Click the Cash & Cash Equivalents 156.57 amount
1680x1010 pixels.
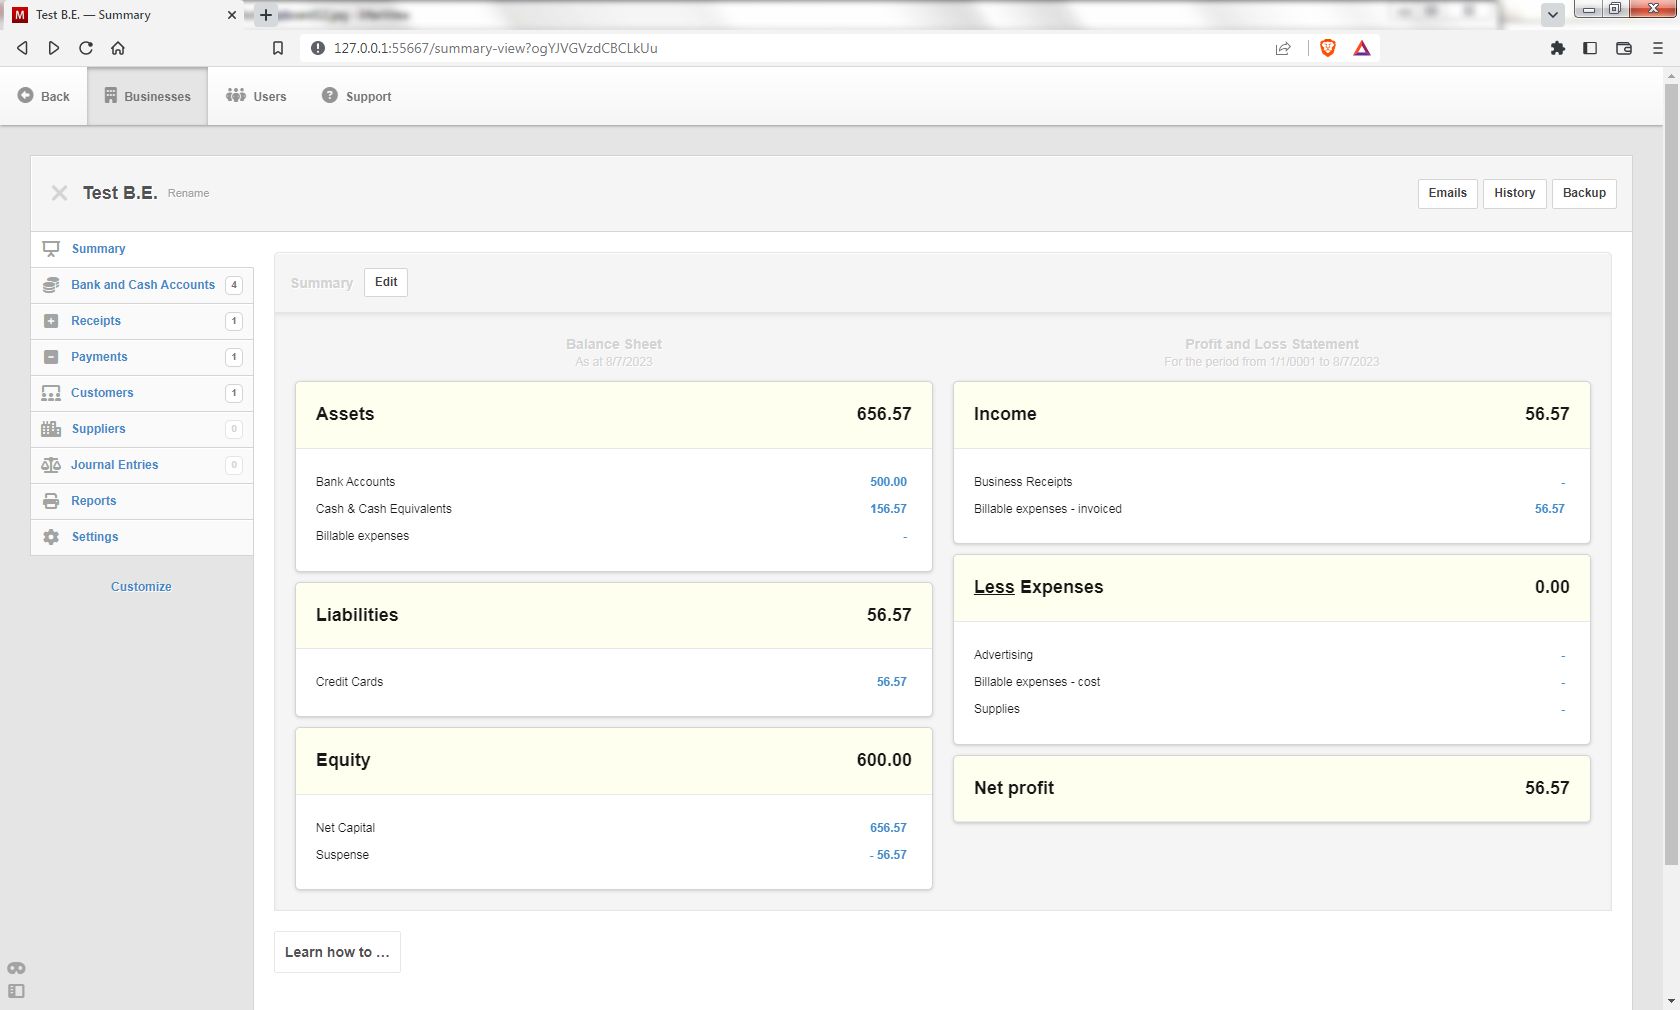[888, 509]
